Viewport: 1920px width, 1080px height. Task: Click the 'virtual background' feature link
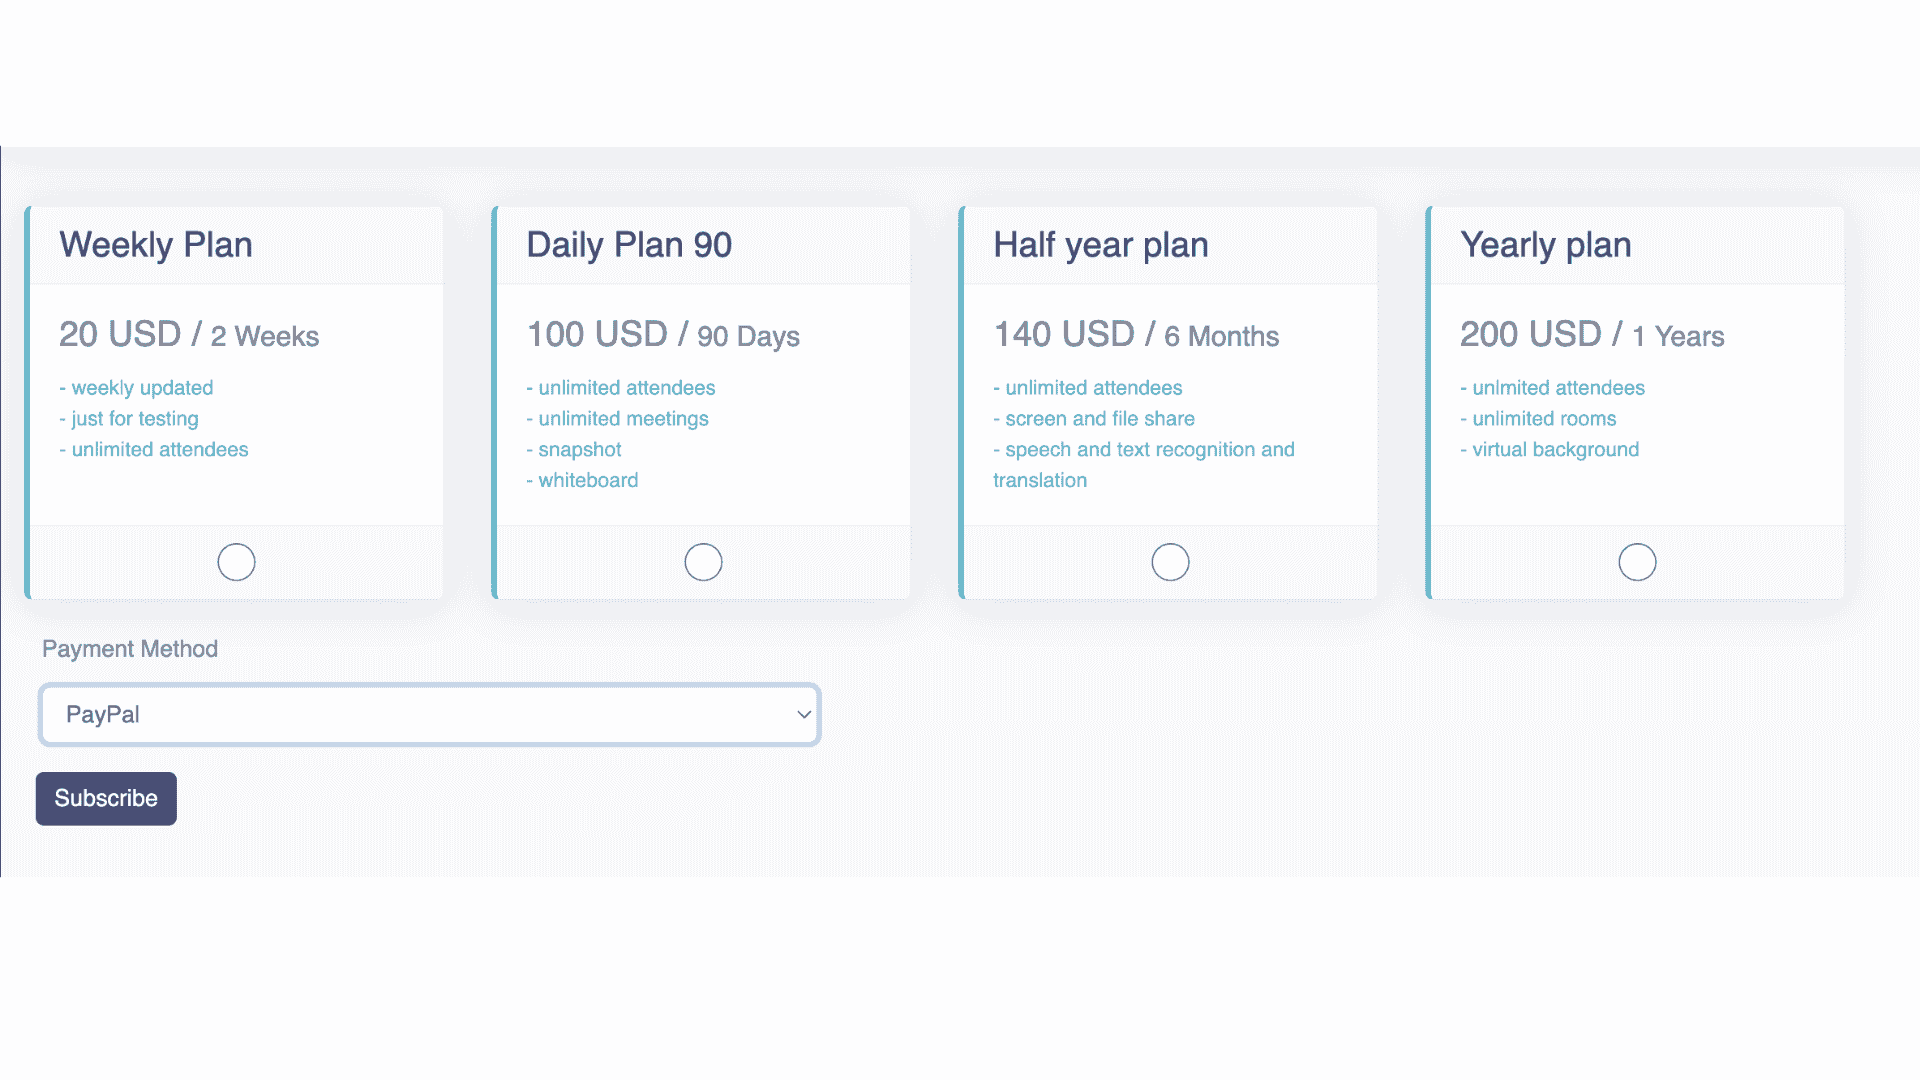tap(1551, 449)
